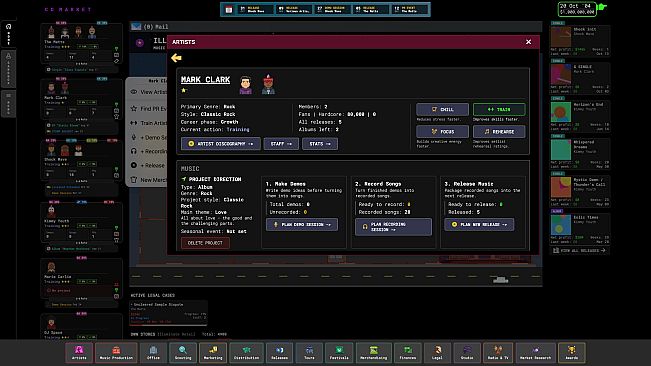This screenshot has height=366, width=651.
Task: Open Music Production from bottom bar
Action: (116, 352)
